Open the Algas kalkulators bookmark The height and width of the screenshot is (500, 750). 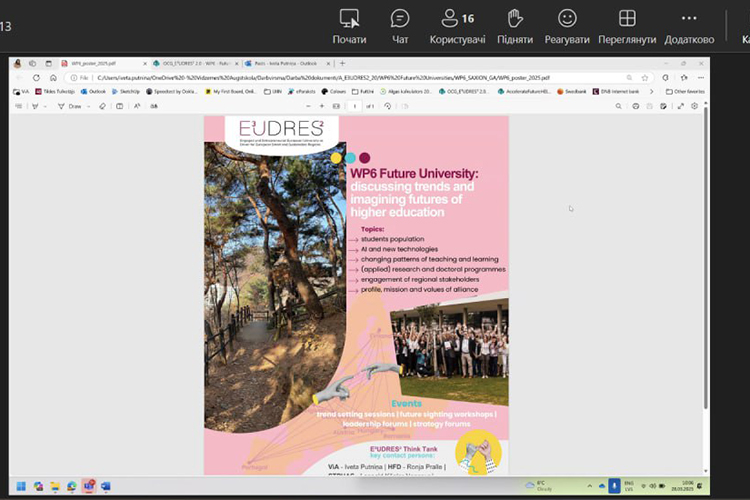pyautogui.click(x=406, y=91)
